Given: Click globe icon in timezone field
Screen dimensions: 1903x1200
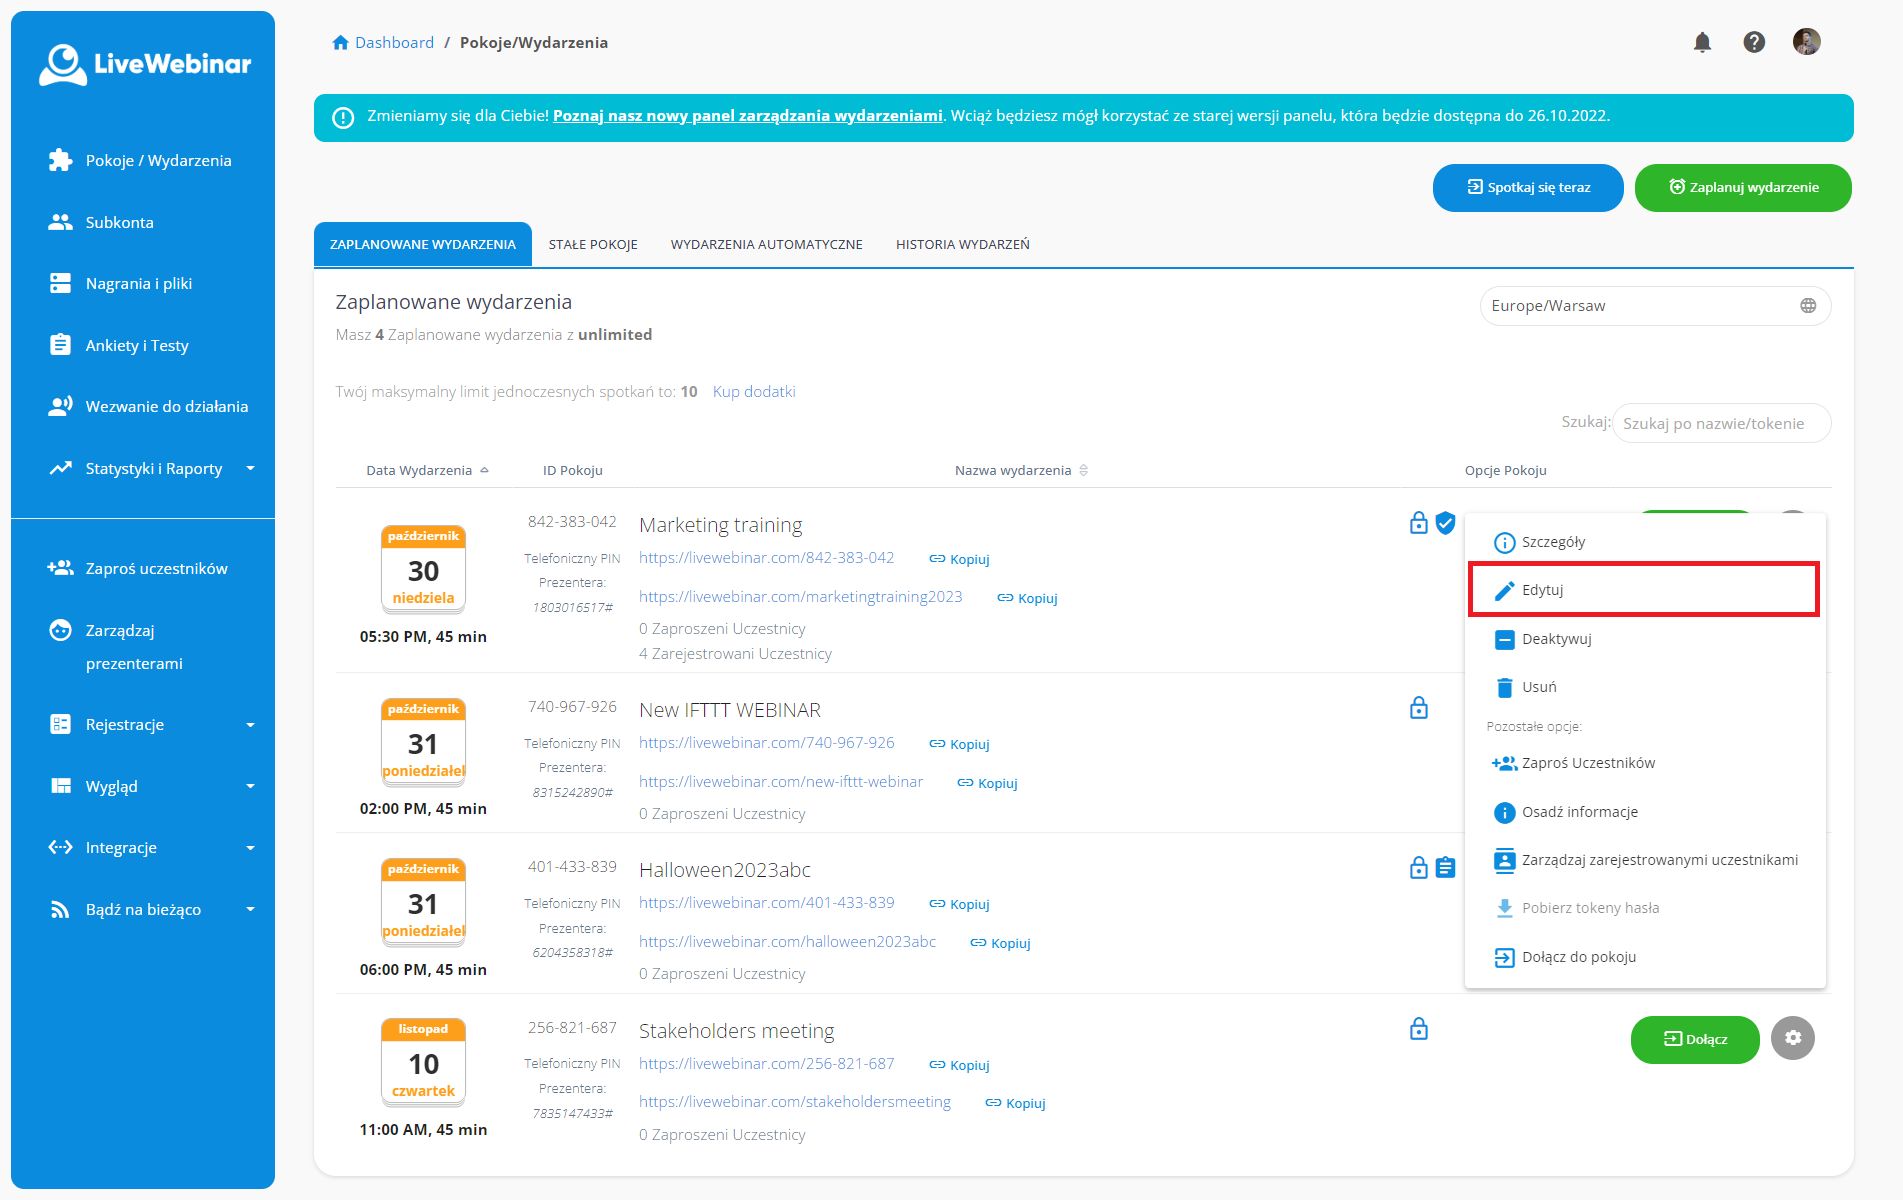Looking at the screenshot, I should [x=1807, y=306].
